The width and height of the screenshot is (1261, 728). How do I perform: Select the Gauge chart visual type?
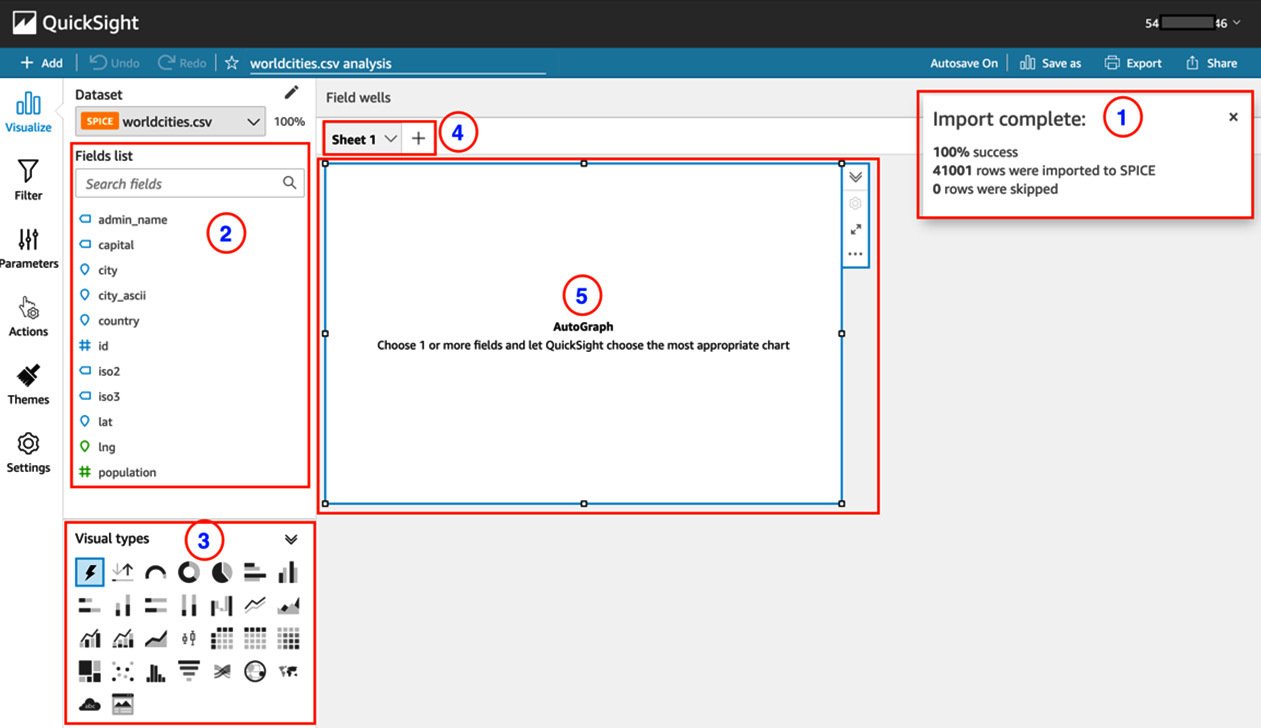tap(156, 572)
